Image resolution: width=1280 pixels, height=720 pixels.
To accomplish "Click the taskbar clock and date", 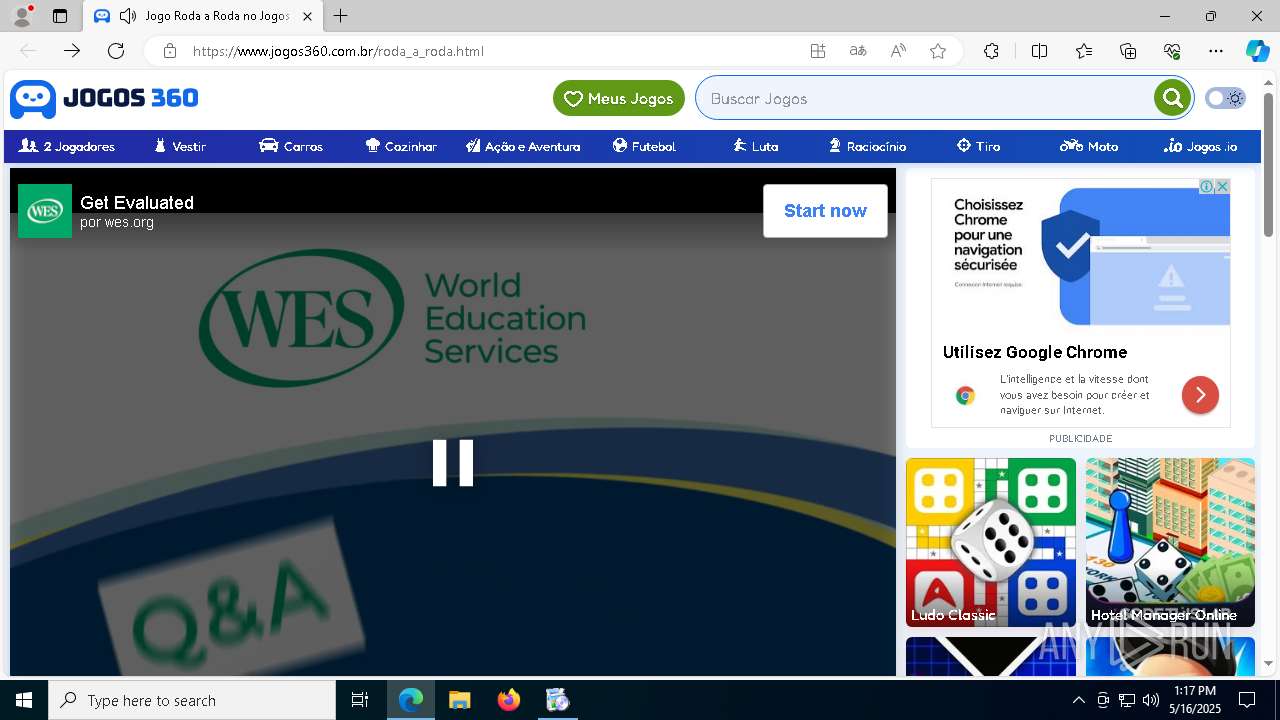I will click(x=1196, y=700).
